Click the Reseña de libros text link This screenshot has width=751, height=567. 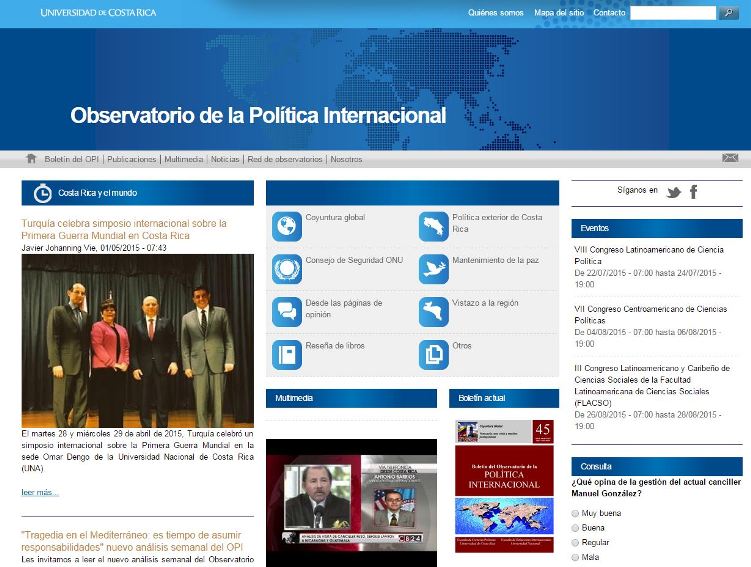point(335,346)
